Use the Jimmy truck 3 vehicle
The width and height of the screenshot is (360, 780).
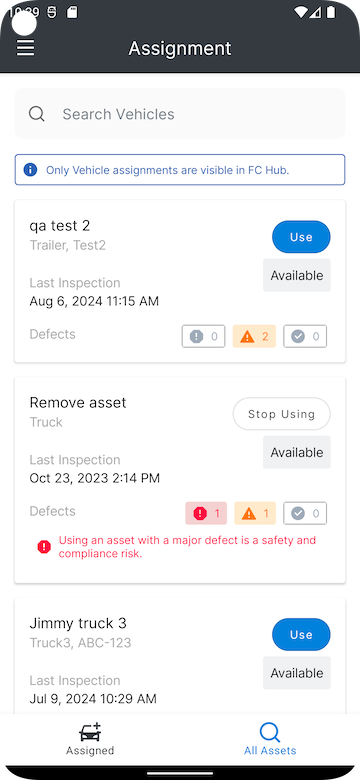tap(301, 635)
